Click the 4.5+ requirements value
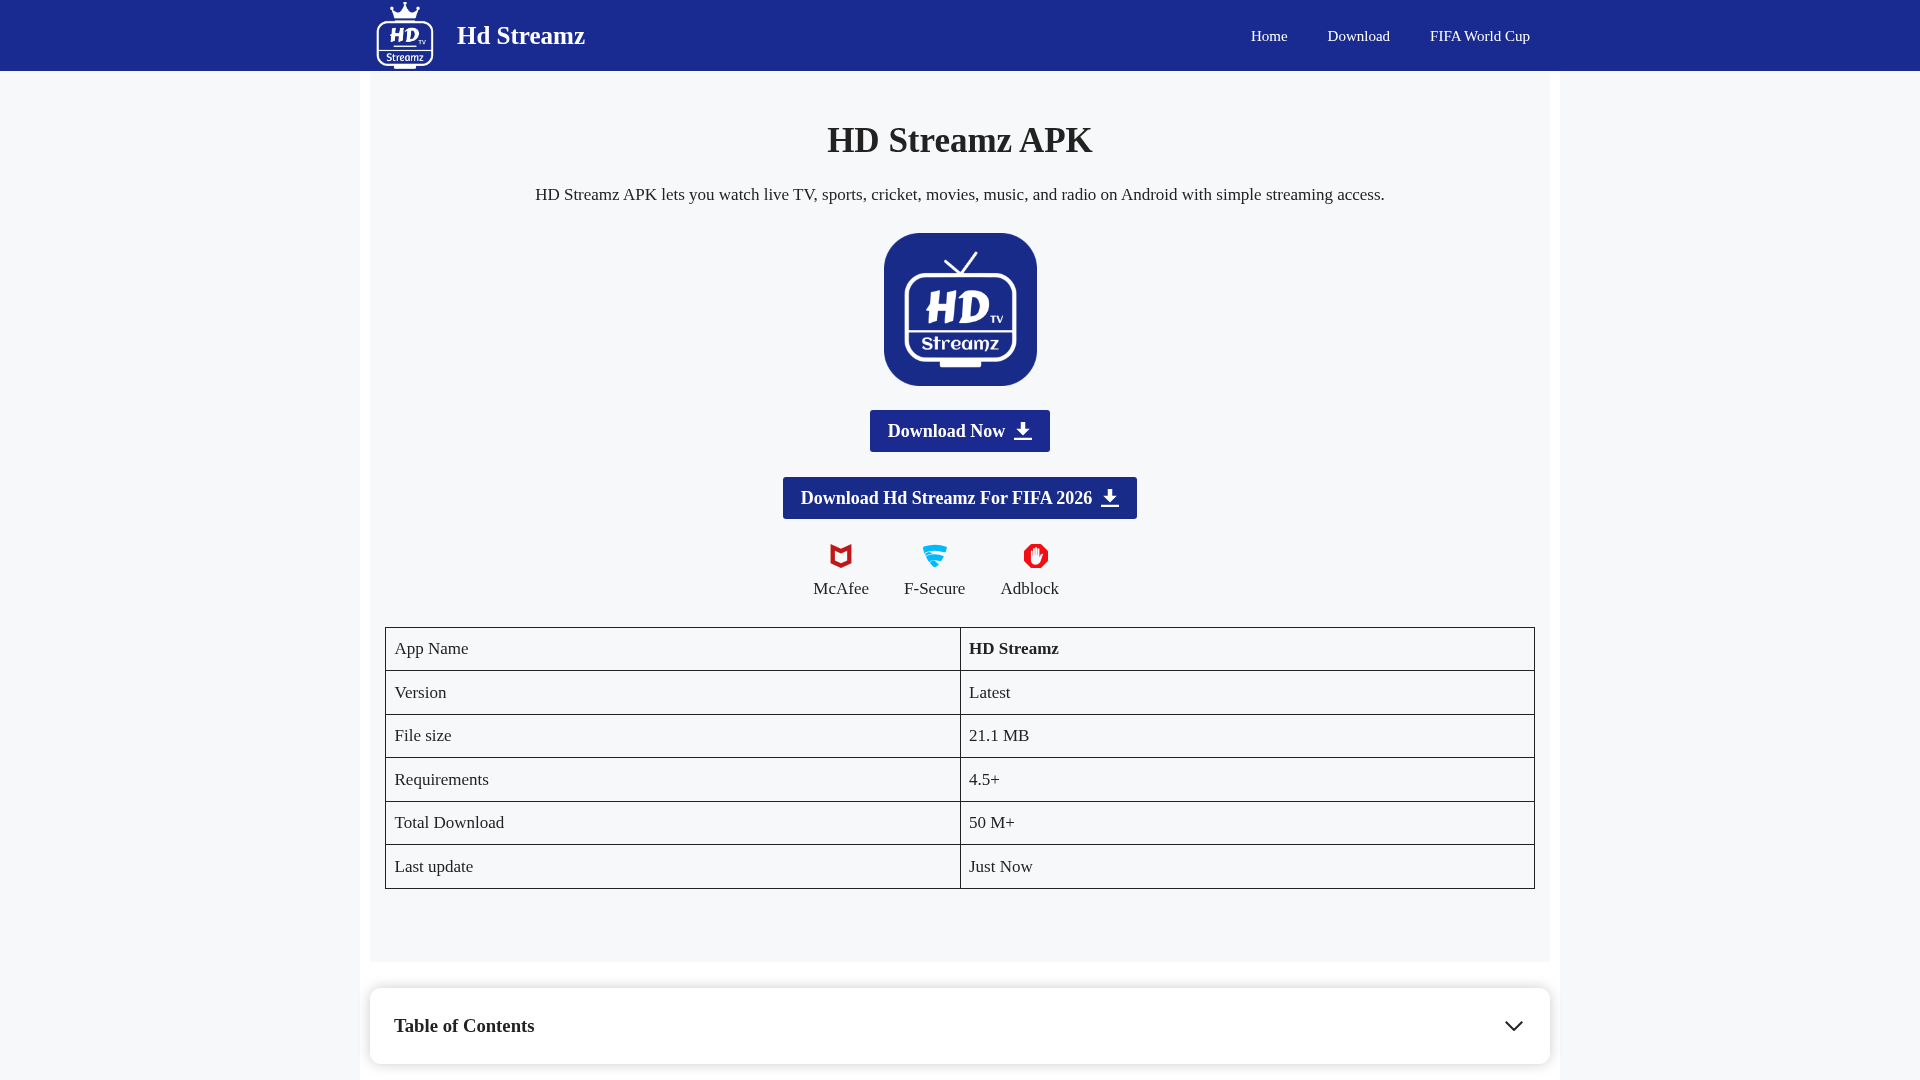 [x=984, y=779]
